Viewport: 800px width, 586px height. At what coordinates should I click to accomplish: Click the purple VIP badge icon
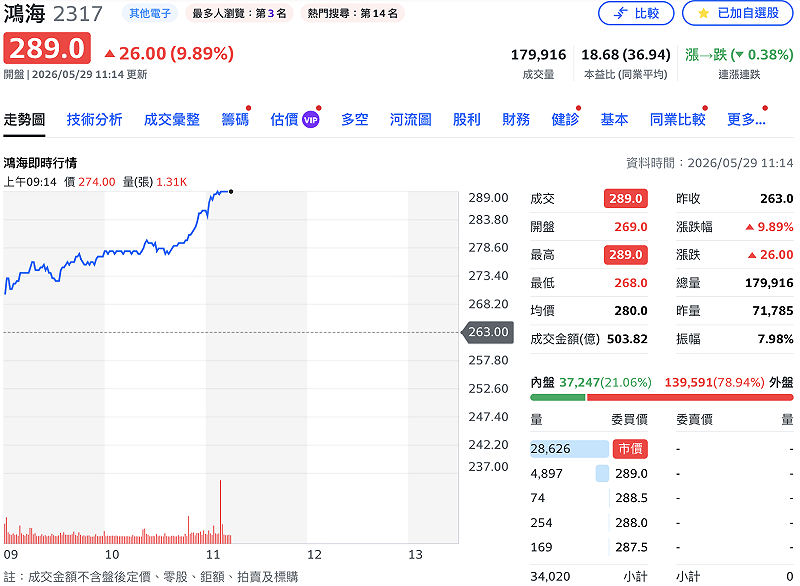310,120
